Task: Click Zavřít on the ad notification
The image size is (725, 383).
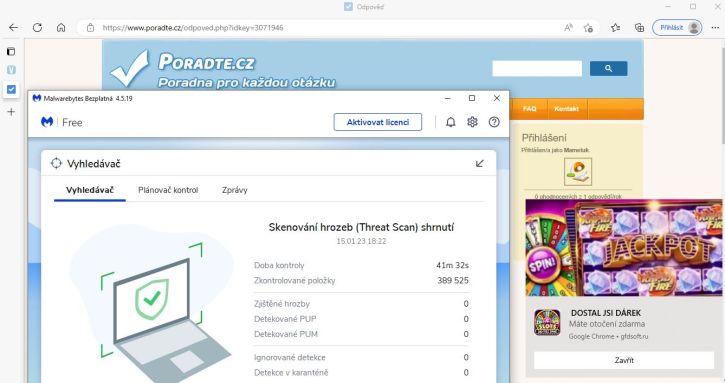Action: click(624, 360)
